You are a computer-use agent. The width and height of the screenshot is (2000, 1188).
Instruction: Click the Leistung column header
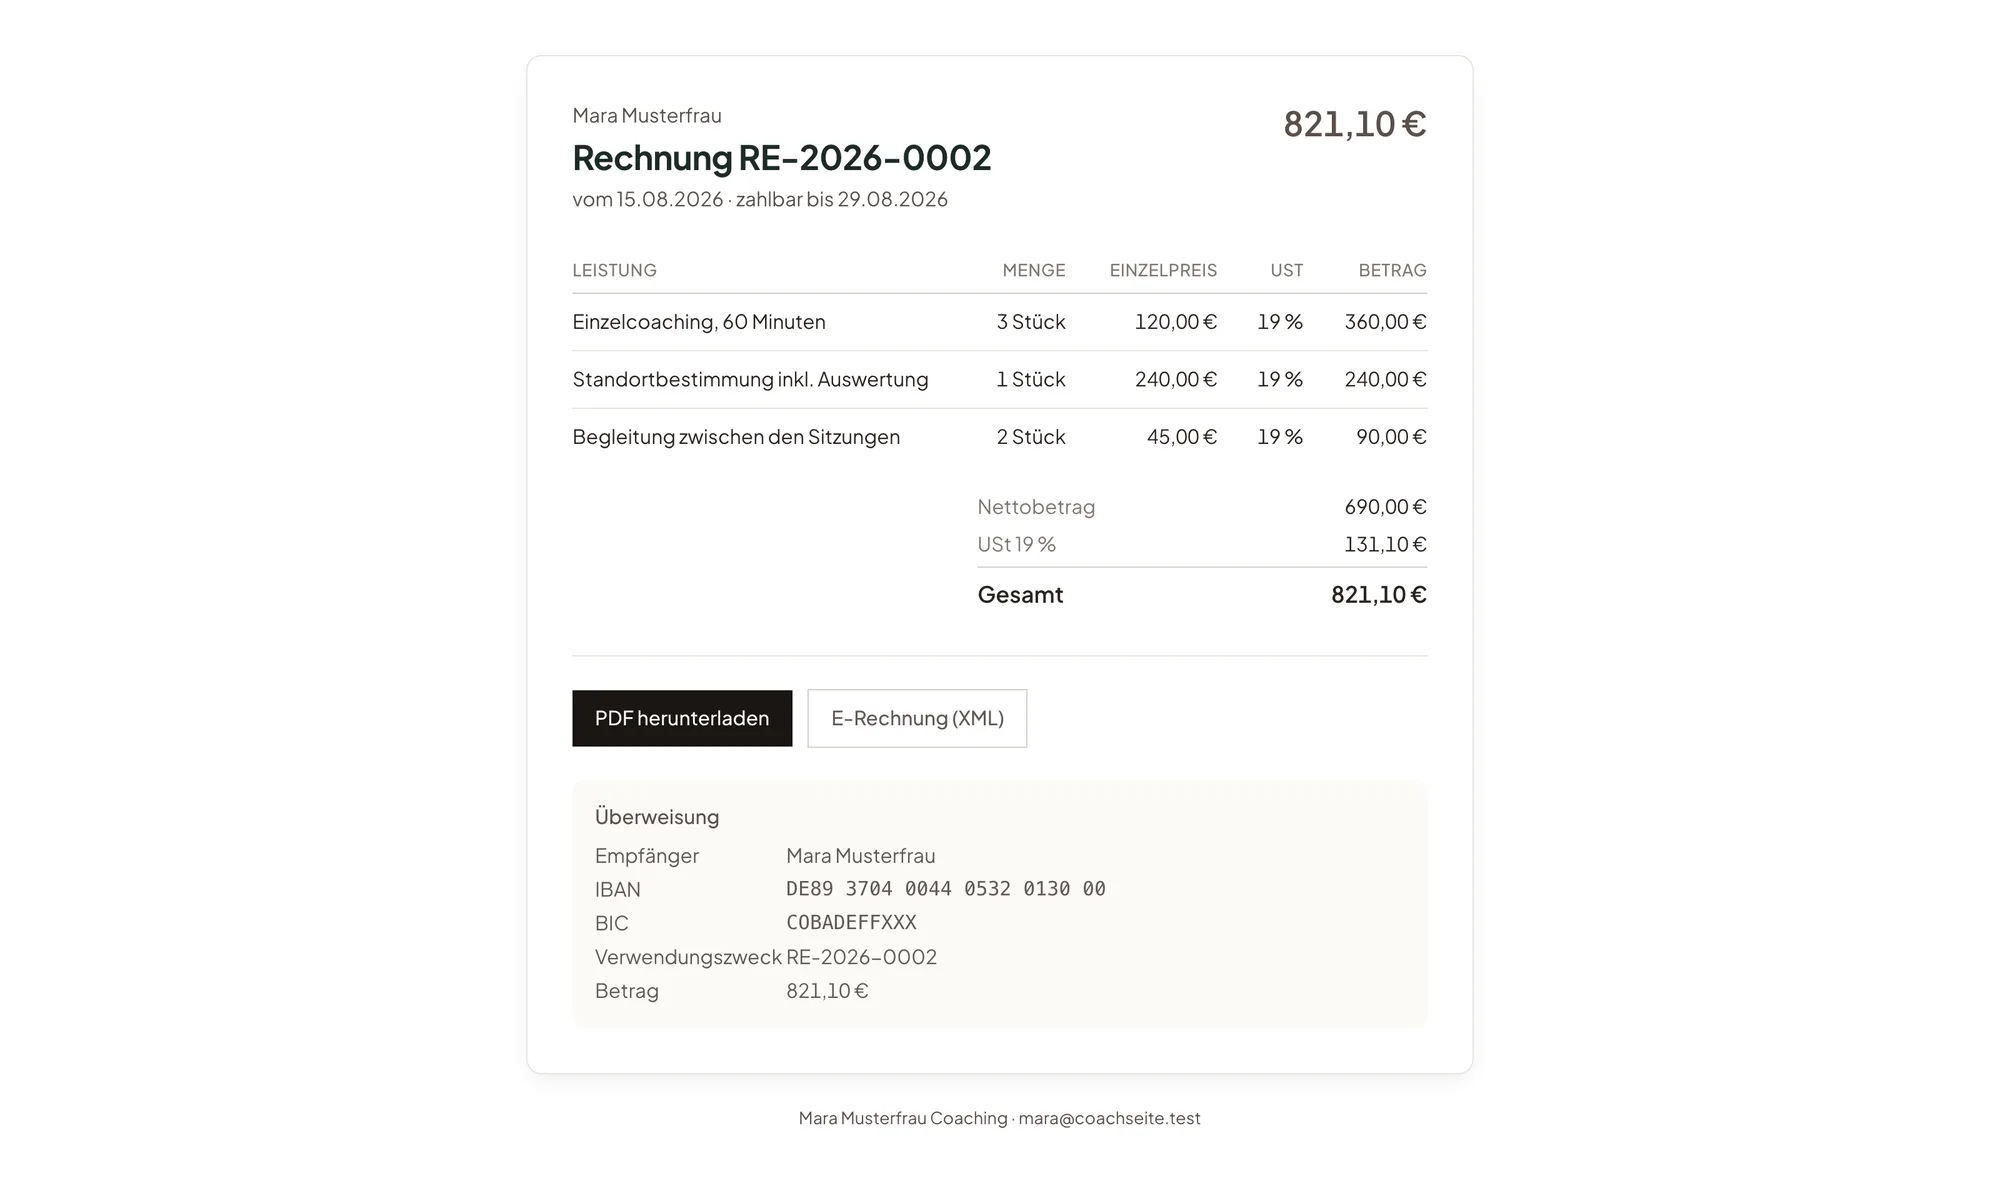614,270
